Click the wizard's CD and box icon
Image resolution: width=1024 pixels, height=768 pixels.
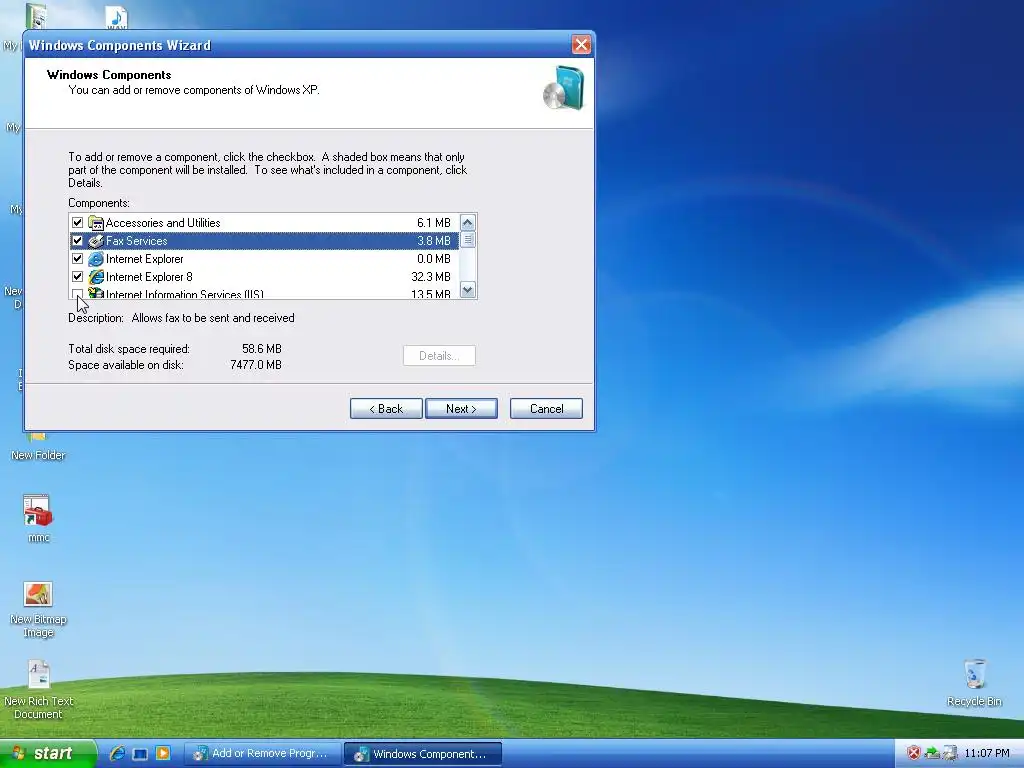point(563,88)
